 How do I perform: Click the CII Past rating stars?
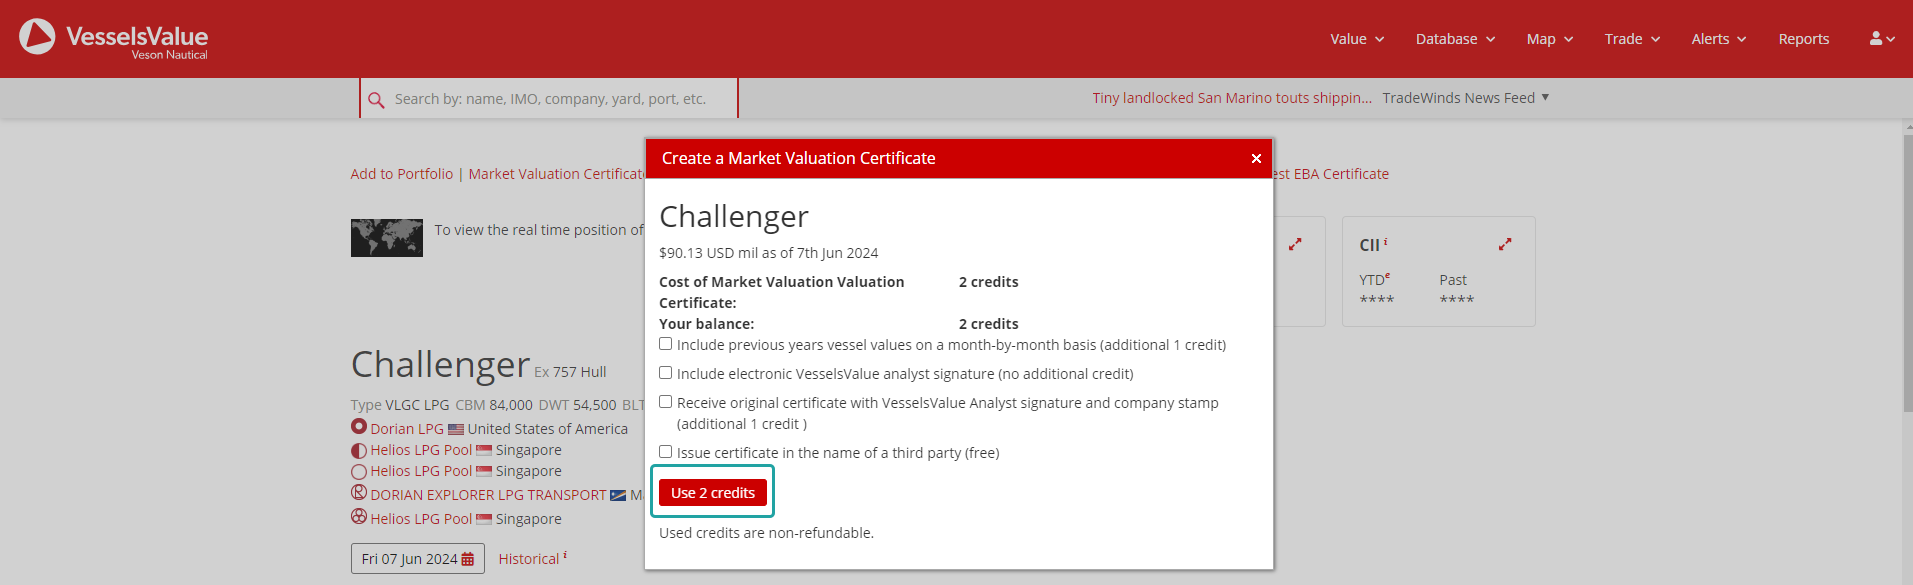tap(1457, 299)
